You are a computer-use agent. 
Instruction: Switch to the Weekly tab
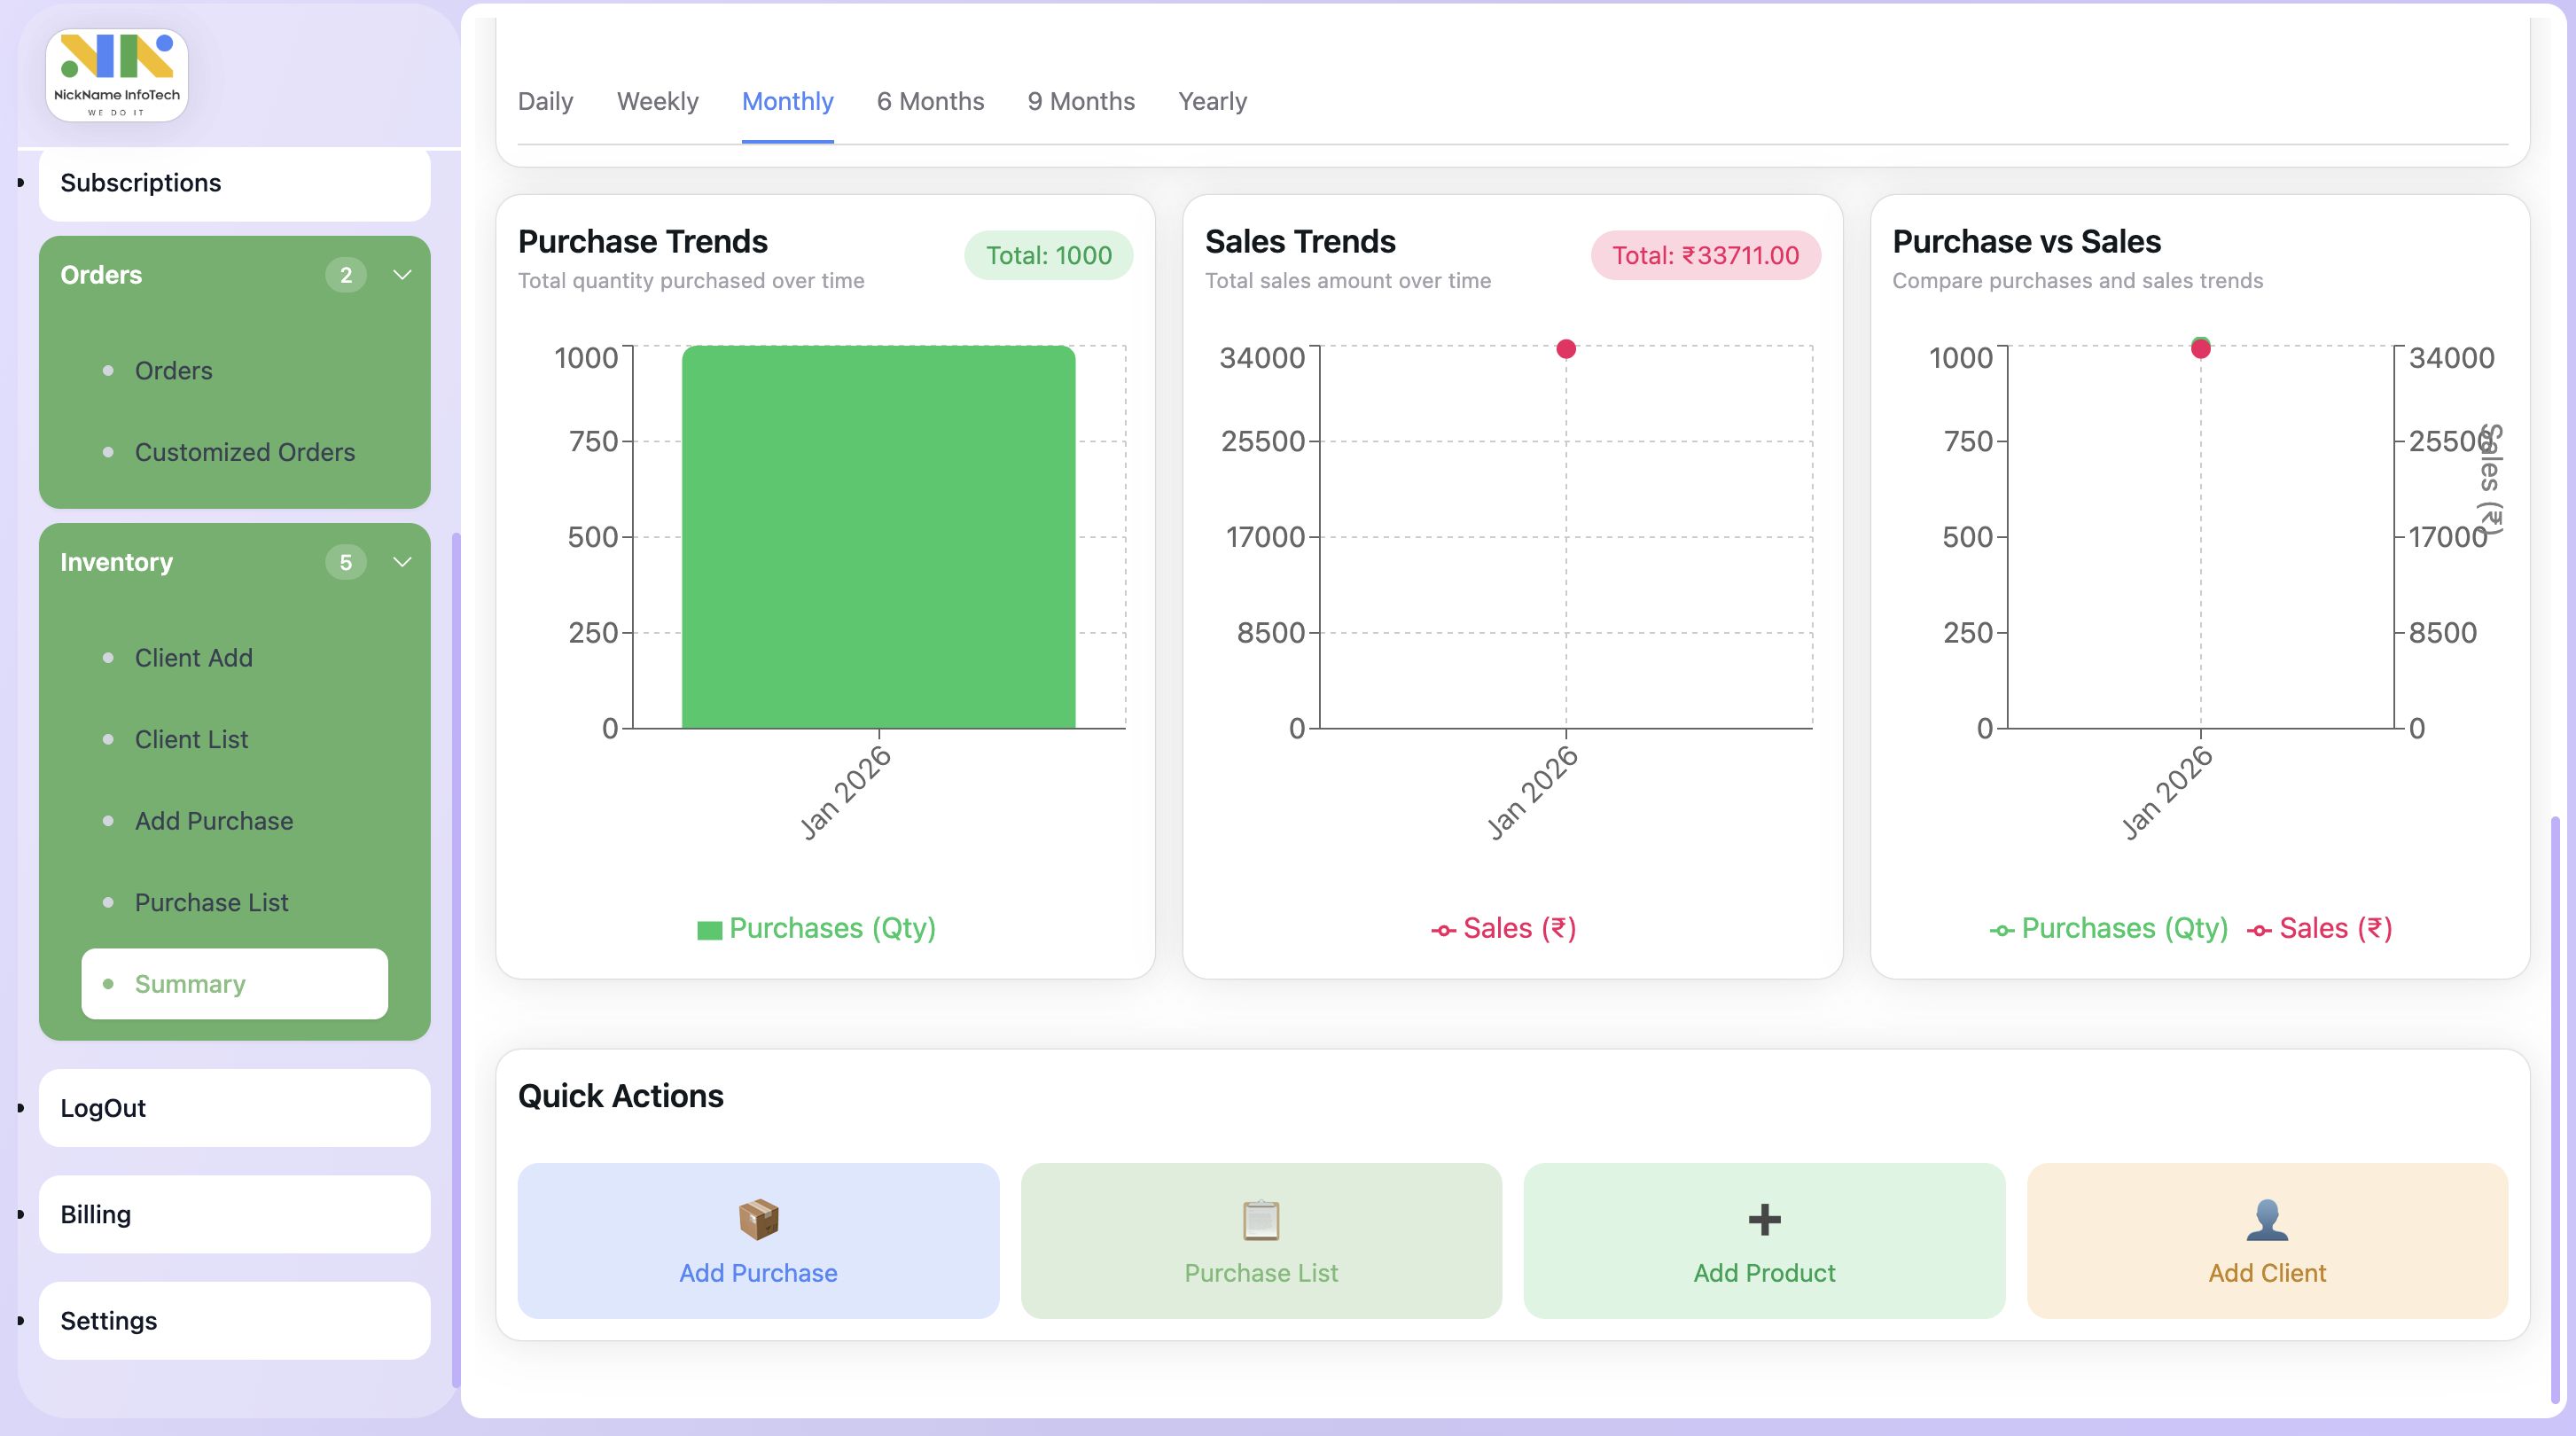click(657, 102)
